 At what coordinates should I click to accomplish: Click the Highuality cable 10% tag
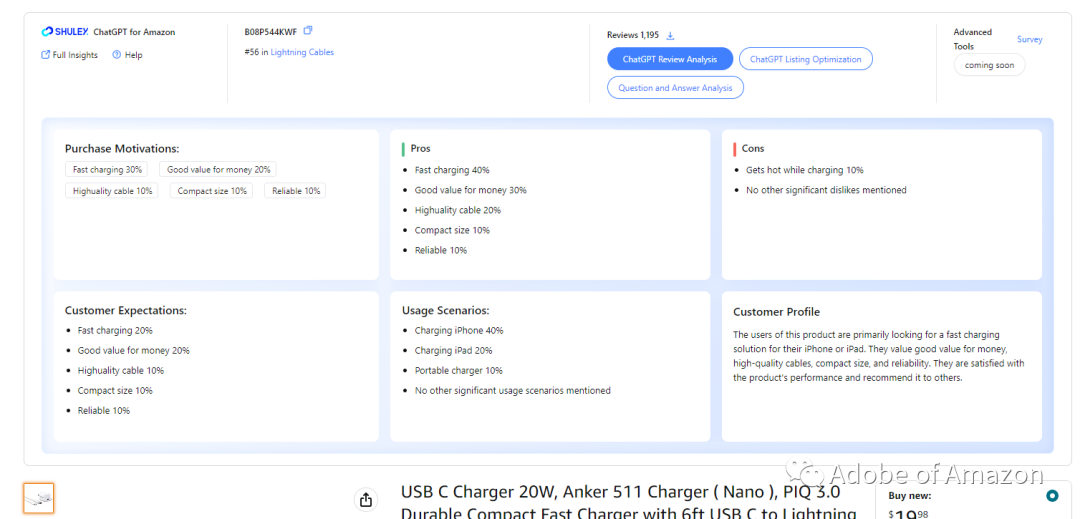pos(112,191)
